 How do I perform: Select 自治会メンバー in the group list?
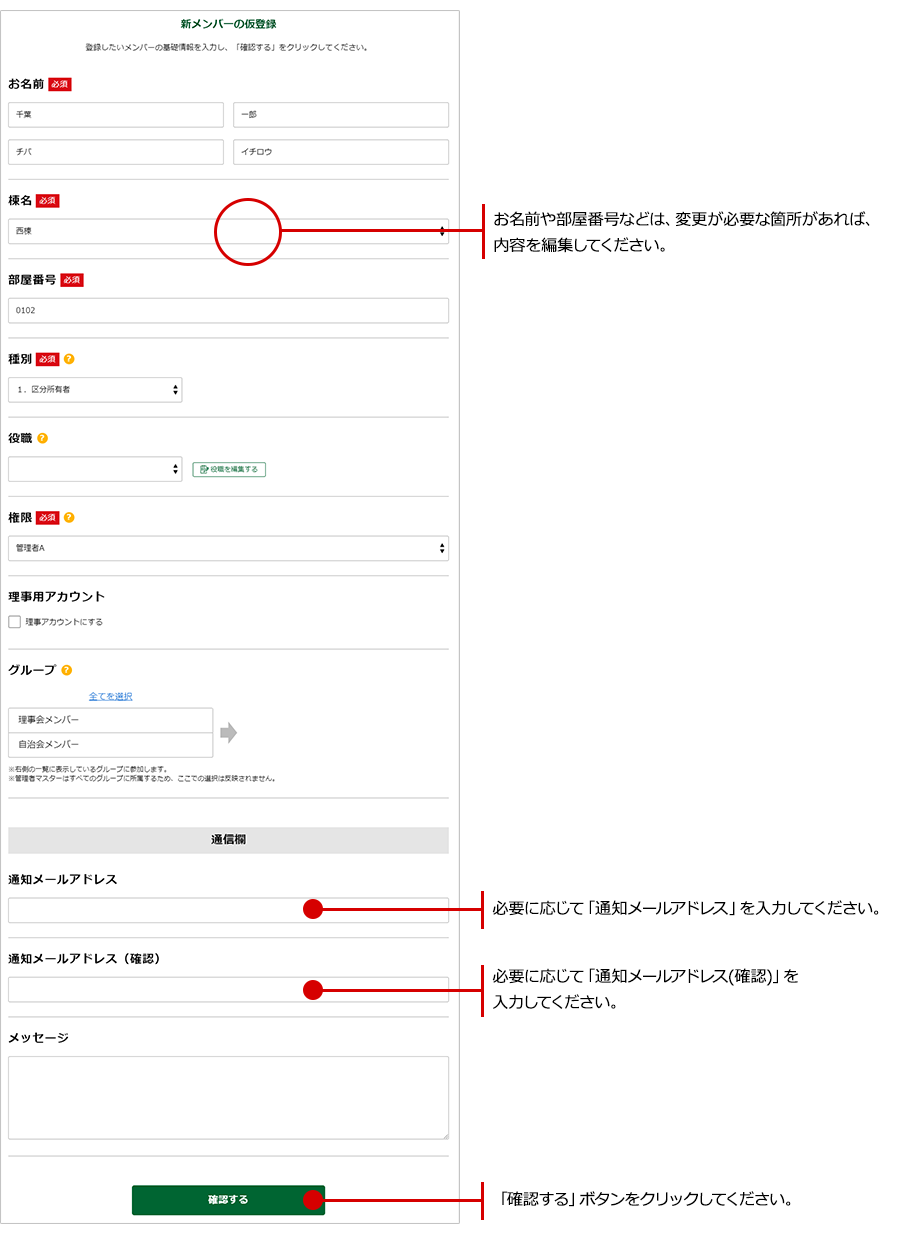tap(110, 745)
